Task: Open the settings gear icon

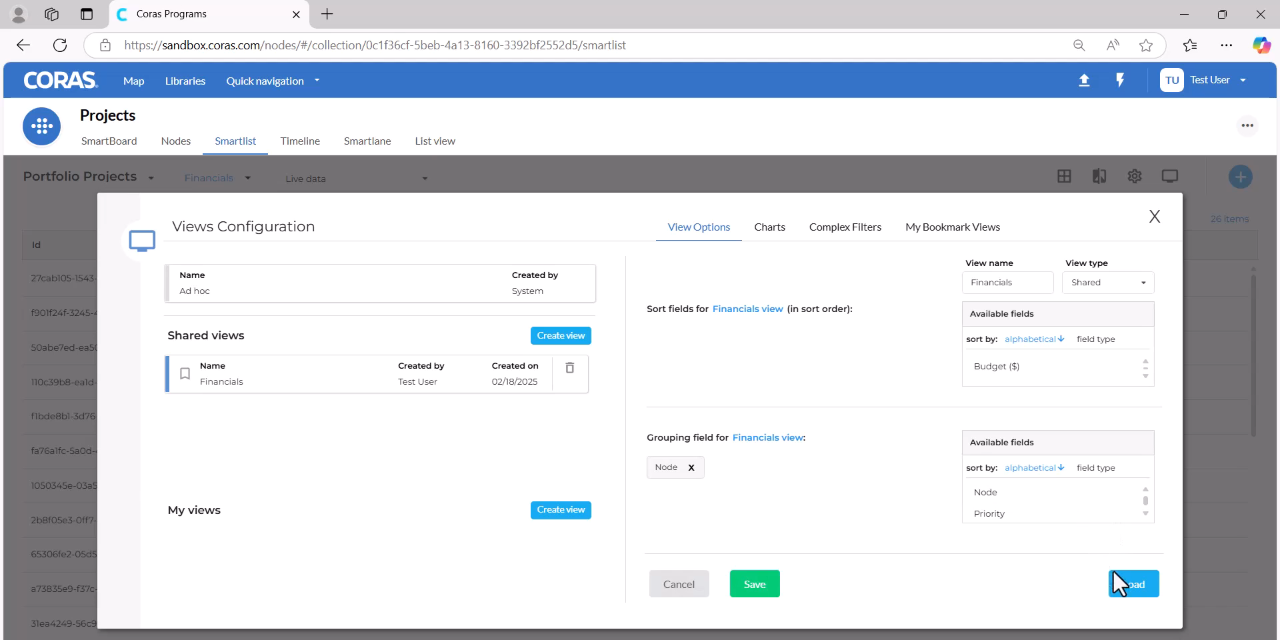Action: pyautogui.click(x=1134, y=176)
